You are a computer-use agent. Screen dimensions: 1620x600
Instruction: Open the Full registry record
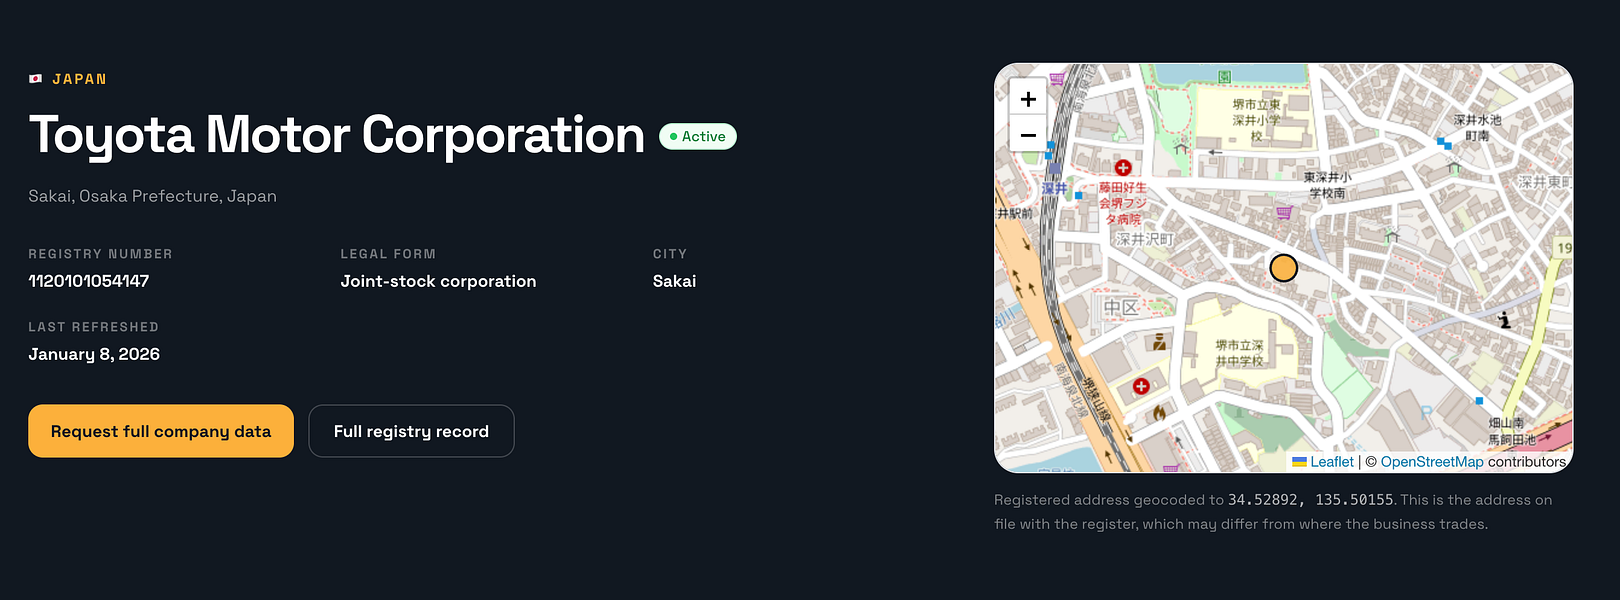coord(411,431)
